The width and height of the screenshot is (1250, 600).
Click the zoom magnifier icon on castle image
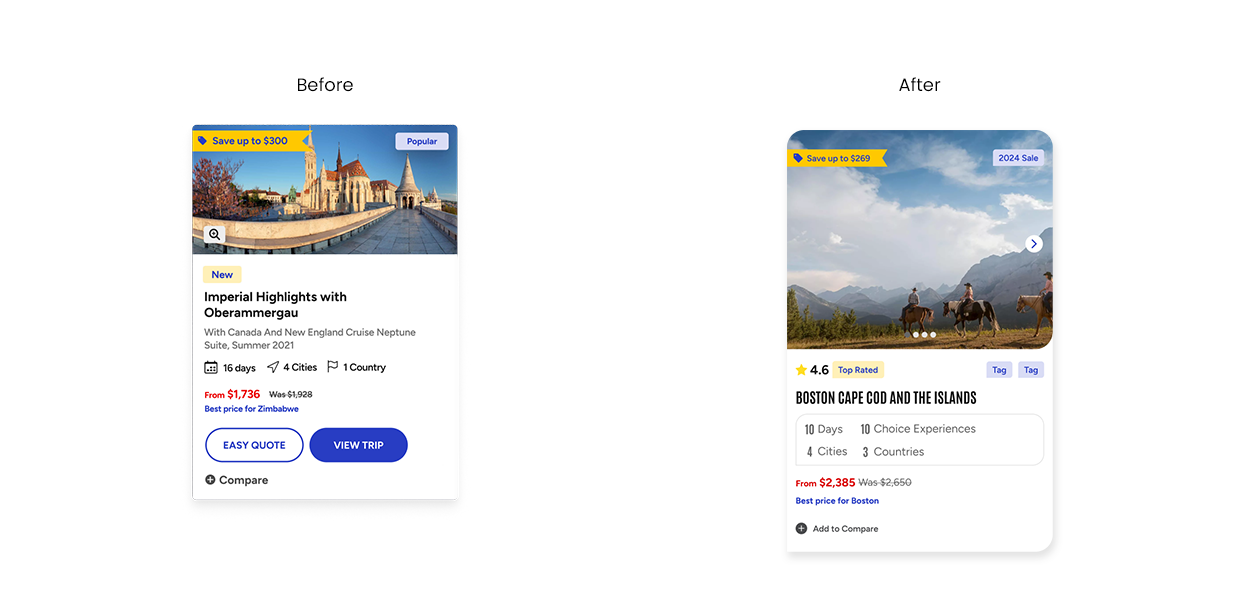pos(214,234)
